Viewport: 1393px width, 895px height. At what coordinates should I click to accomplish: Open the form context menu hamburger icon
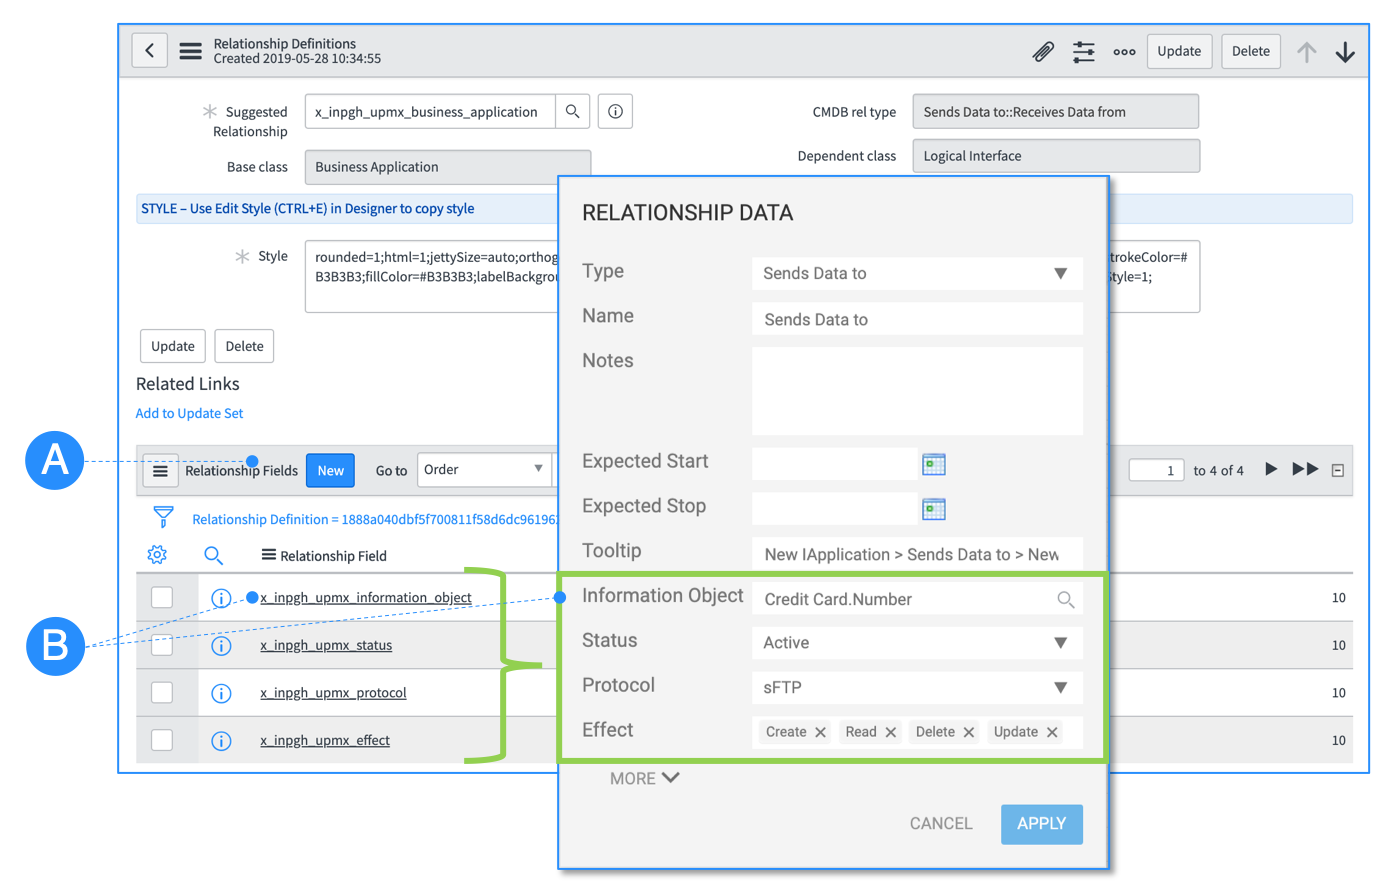coord(190,51)
